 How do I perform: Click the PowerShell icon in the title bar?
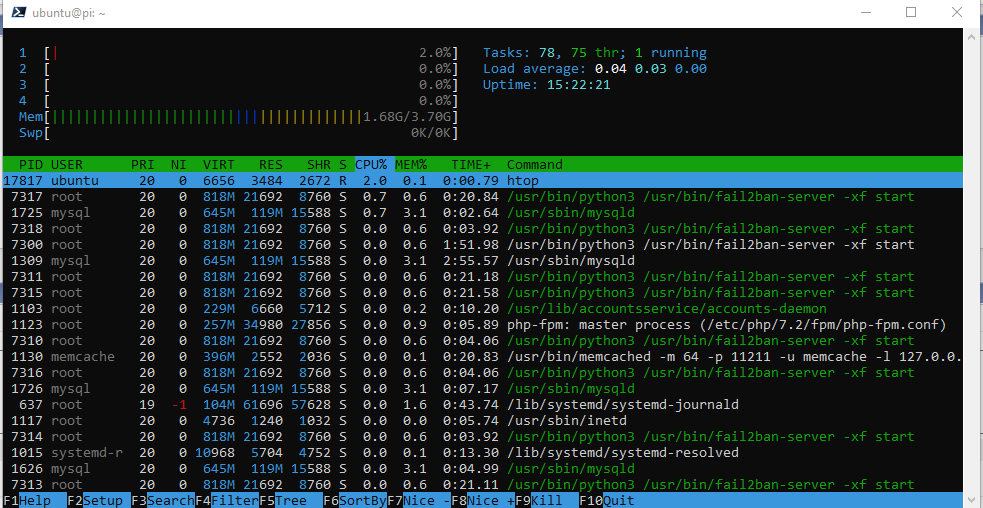pos(15,13)
